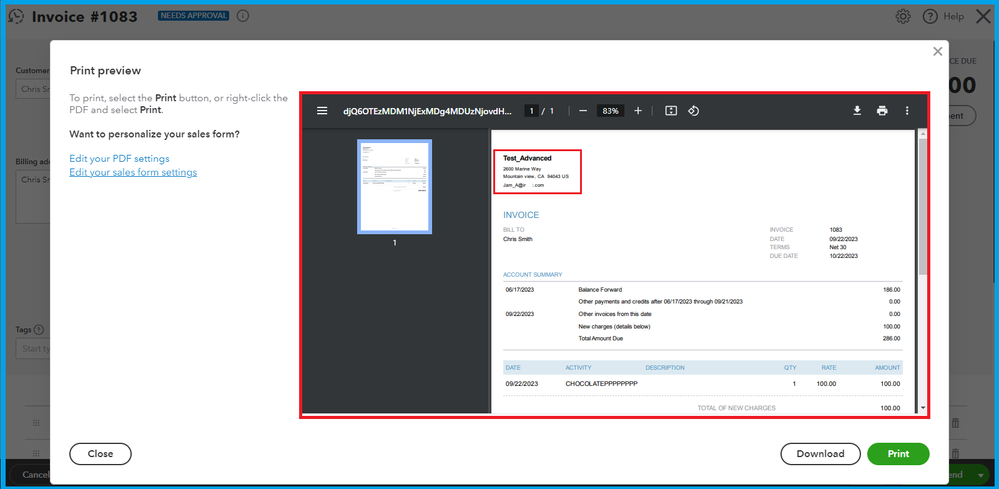Click the PDF file name in toolbar
999x489 pixels.
click(428, 111)
